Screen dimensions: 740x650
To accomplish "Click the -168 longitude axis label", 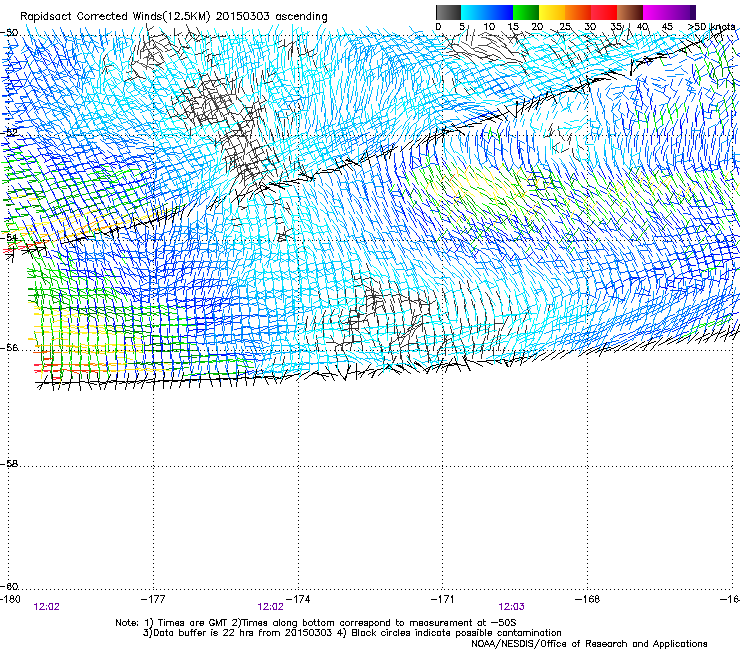I will (x=588, y=599).
